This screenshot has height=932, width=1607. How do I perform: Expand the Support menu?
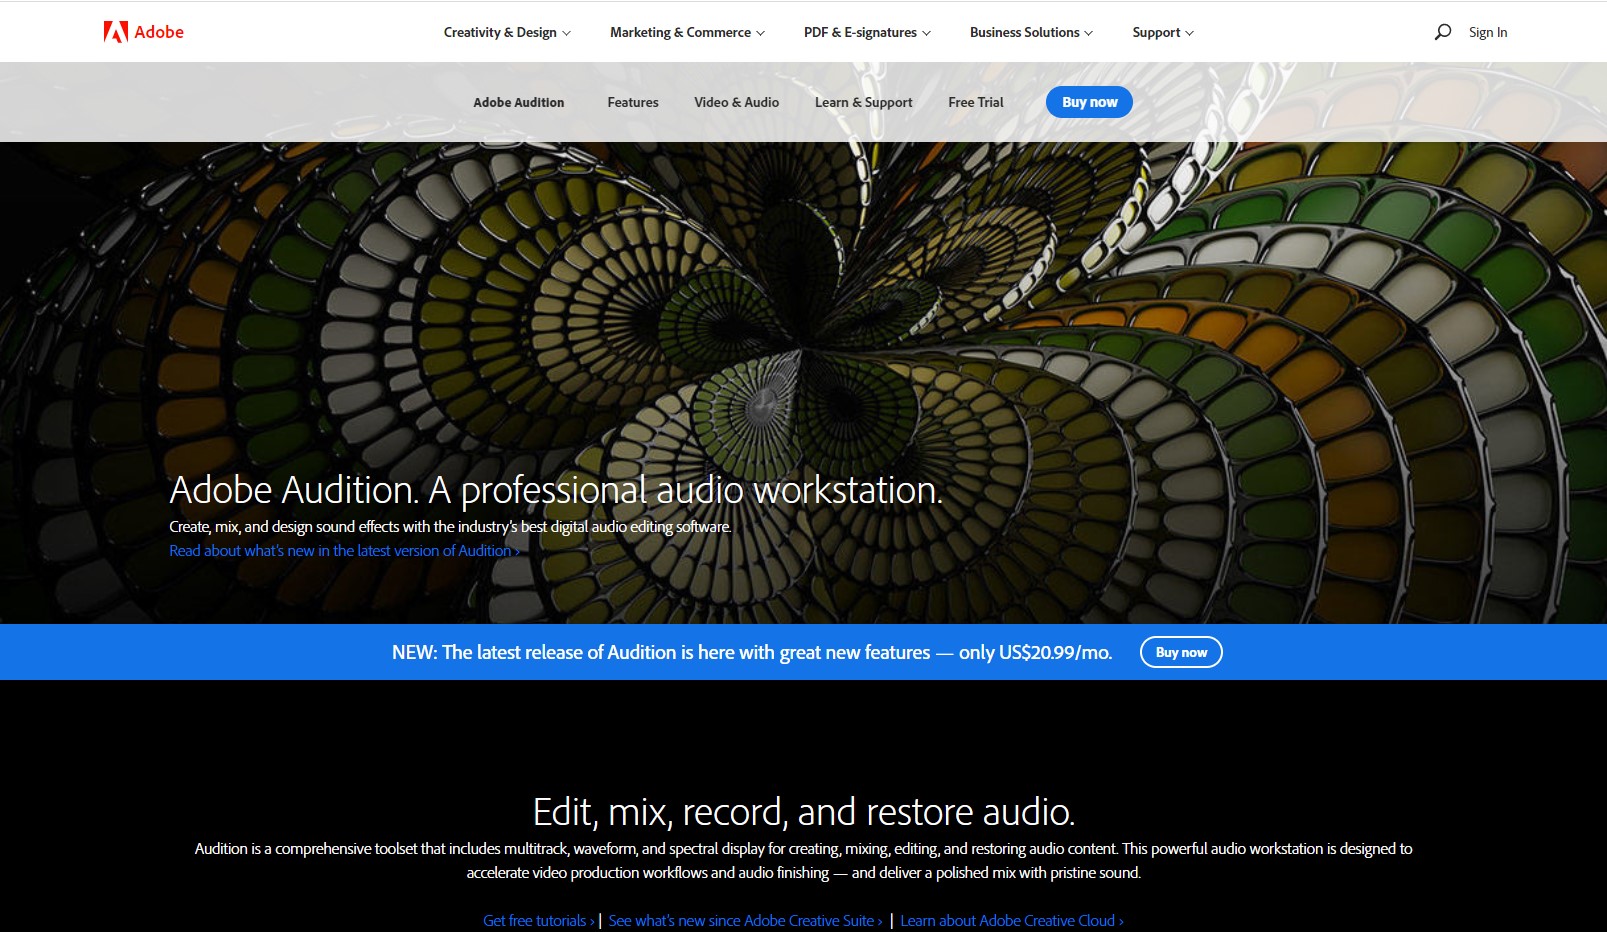pyautogui.click(x=1163, y=32)
